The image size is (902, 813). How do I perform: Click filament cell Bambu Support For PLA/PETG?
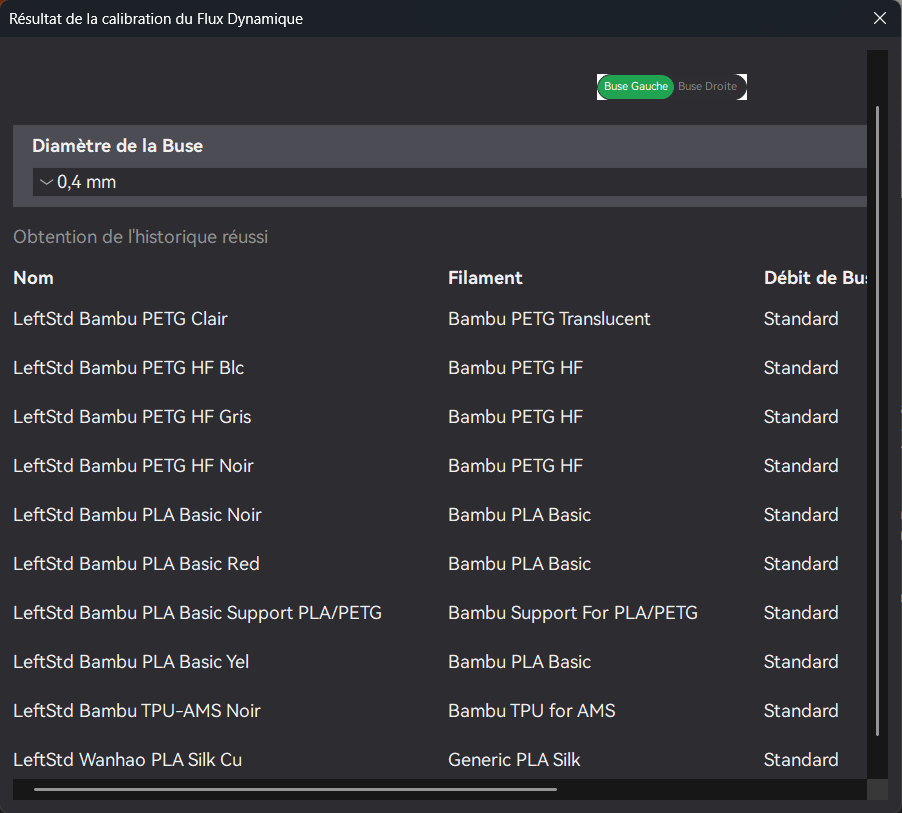572,613
